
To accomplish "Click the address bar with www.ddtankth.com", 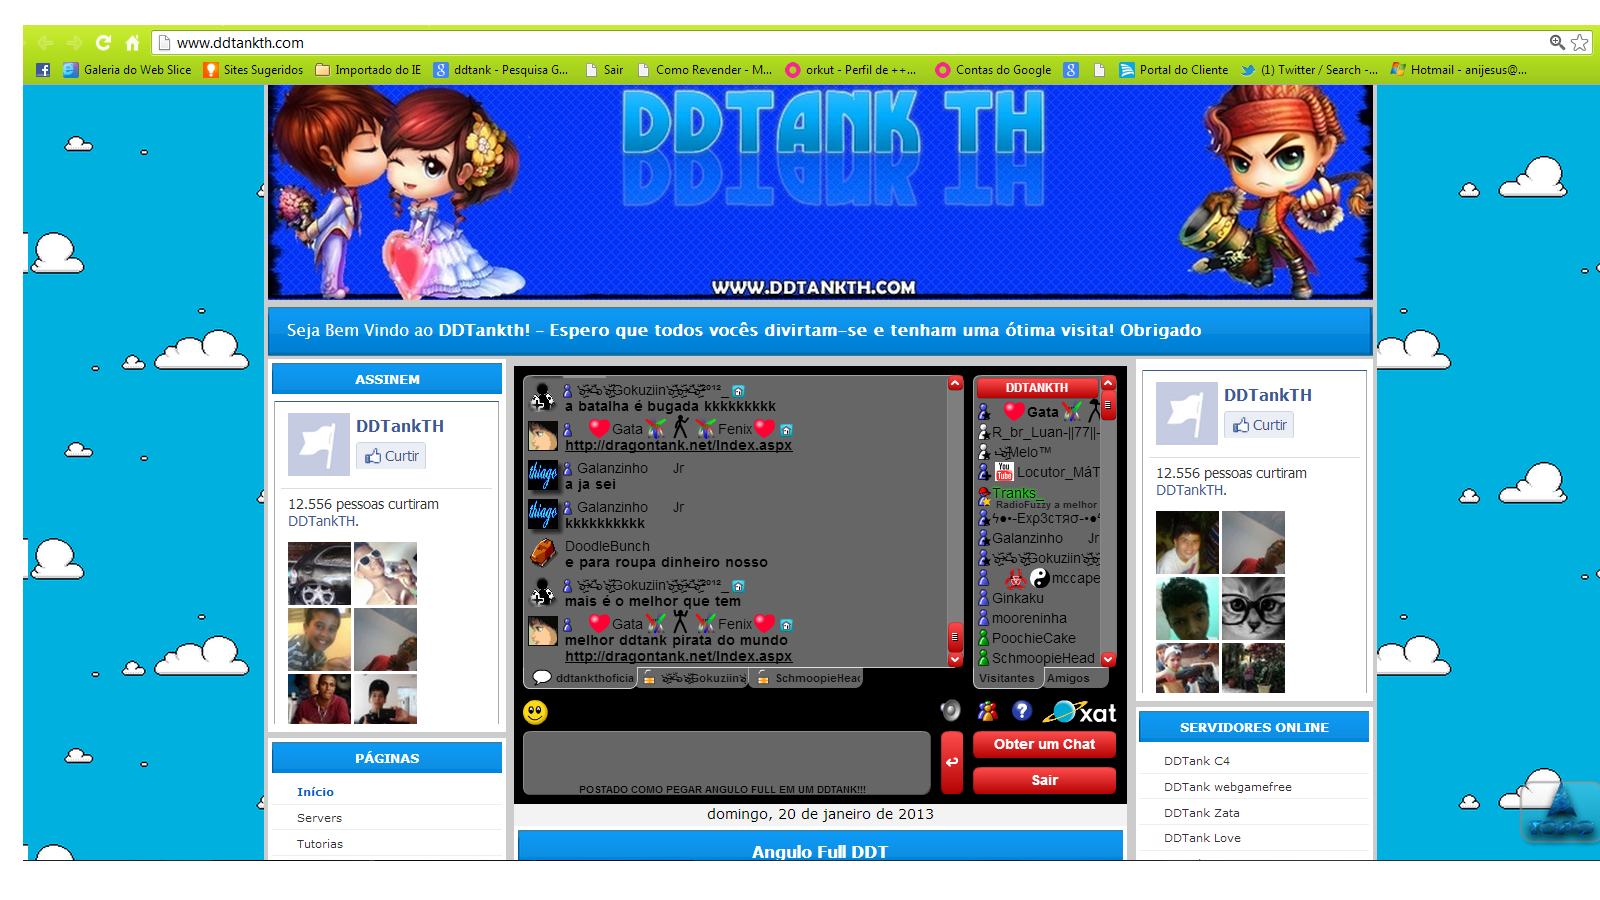I will click(x=850, y=43).
